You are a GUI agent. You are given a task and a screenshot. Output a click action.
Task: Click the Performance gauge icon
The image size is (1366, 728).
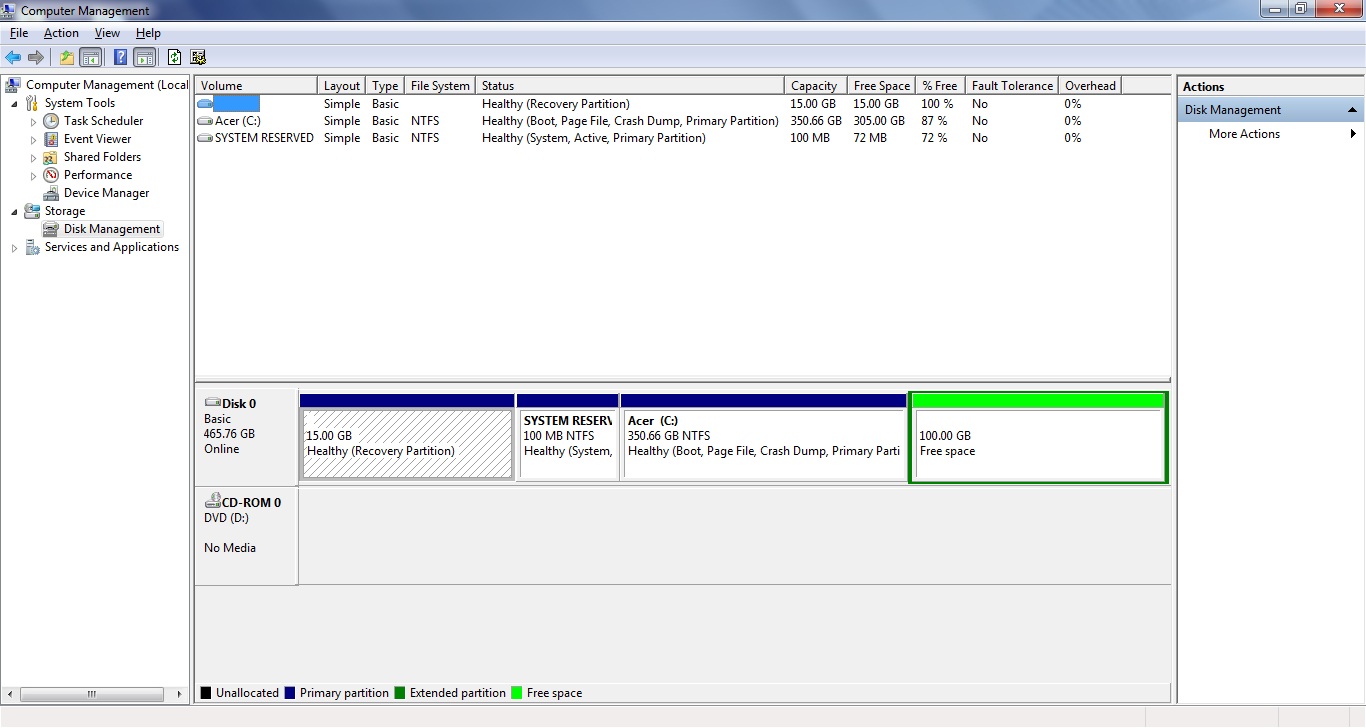[x=51, y=175]
